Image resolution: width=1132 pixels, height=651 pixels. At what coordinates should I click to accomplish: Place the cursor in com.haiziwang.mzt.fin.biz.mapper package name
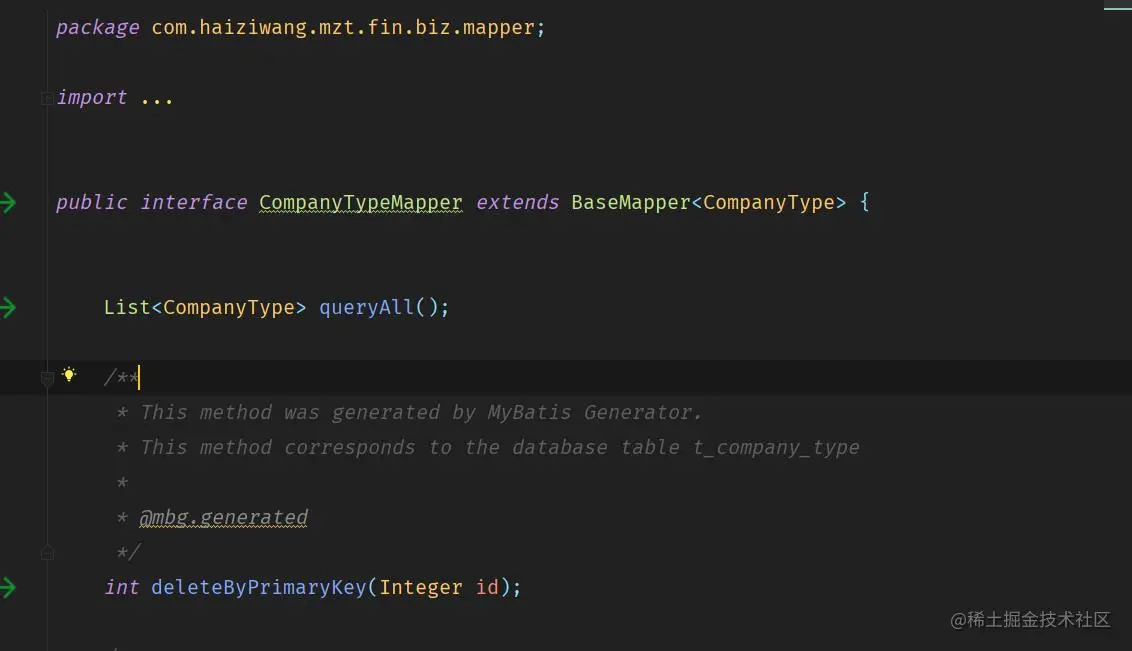pos(343,27)
